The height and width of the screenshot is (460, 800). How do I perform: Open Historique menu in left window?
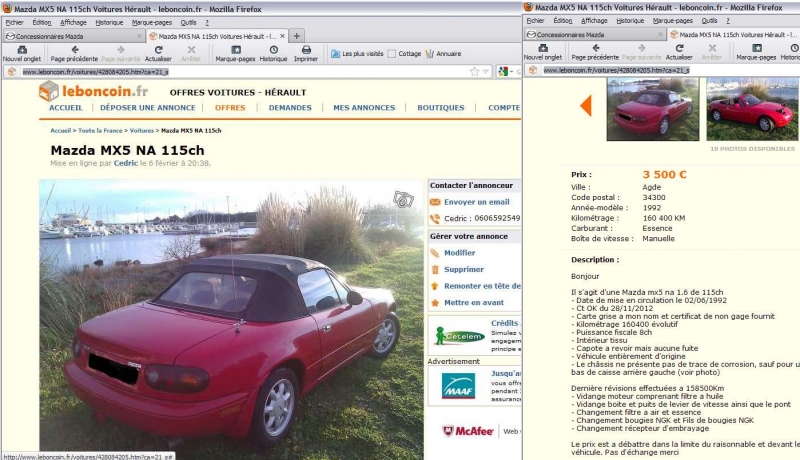109,22
